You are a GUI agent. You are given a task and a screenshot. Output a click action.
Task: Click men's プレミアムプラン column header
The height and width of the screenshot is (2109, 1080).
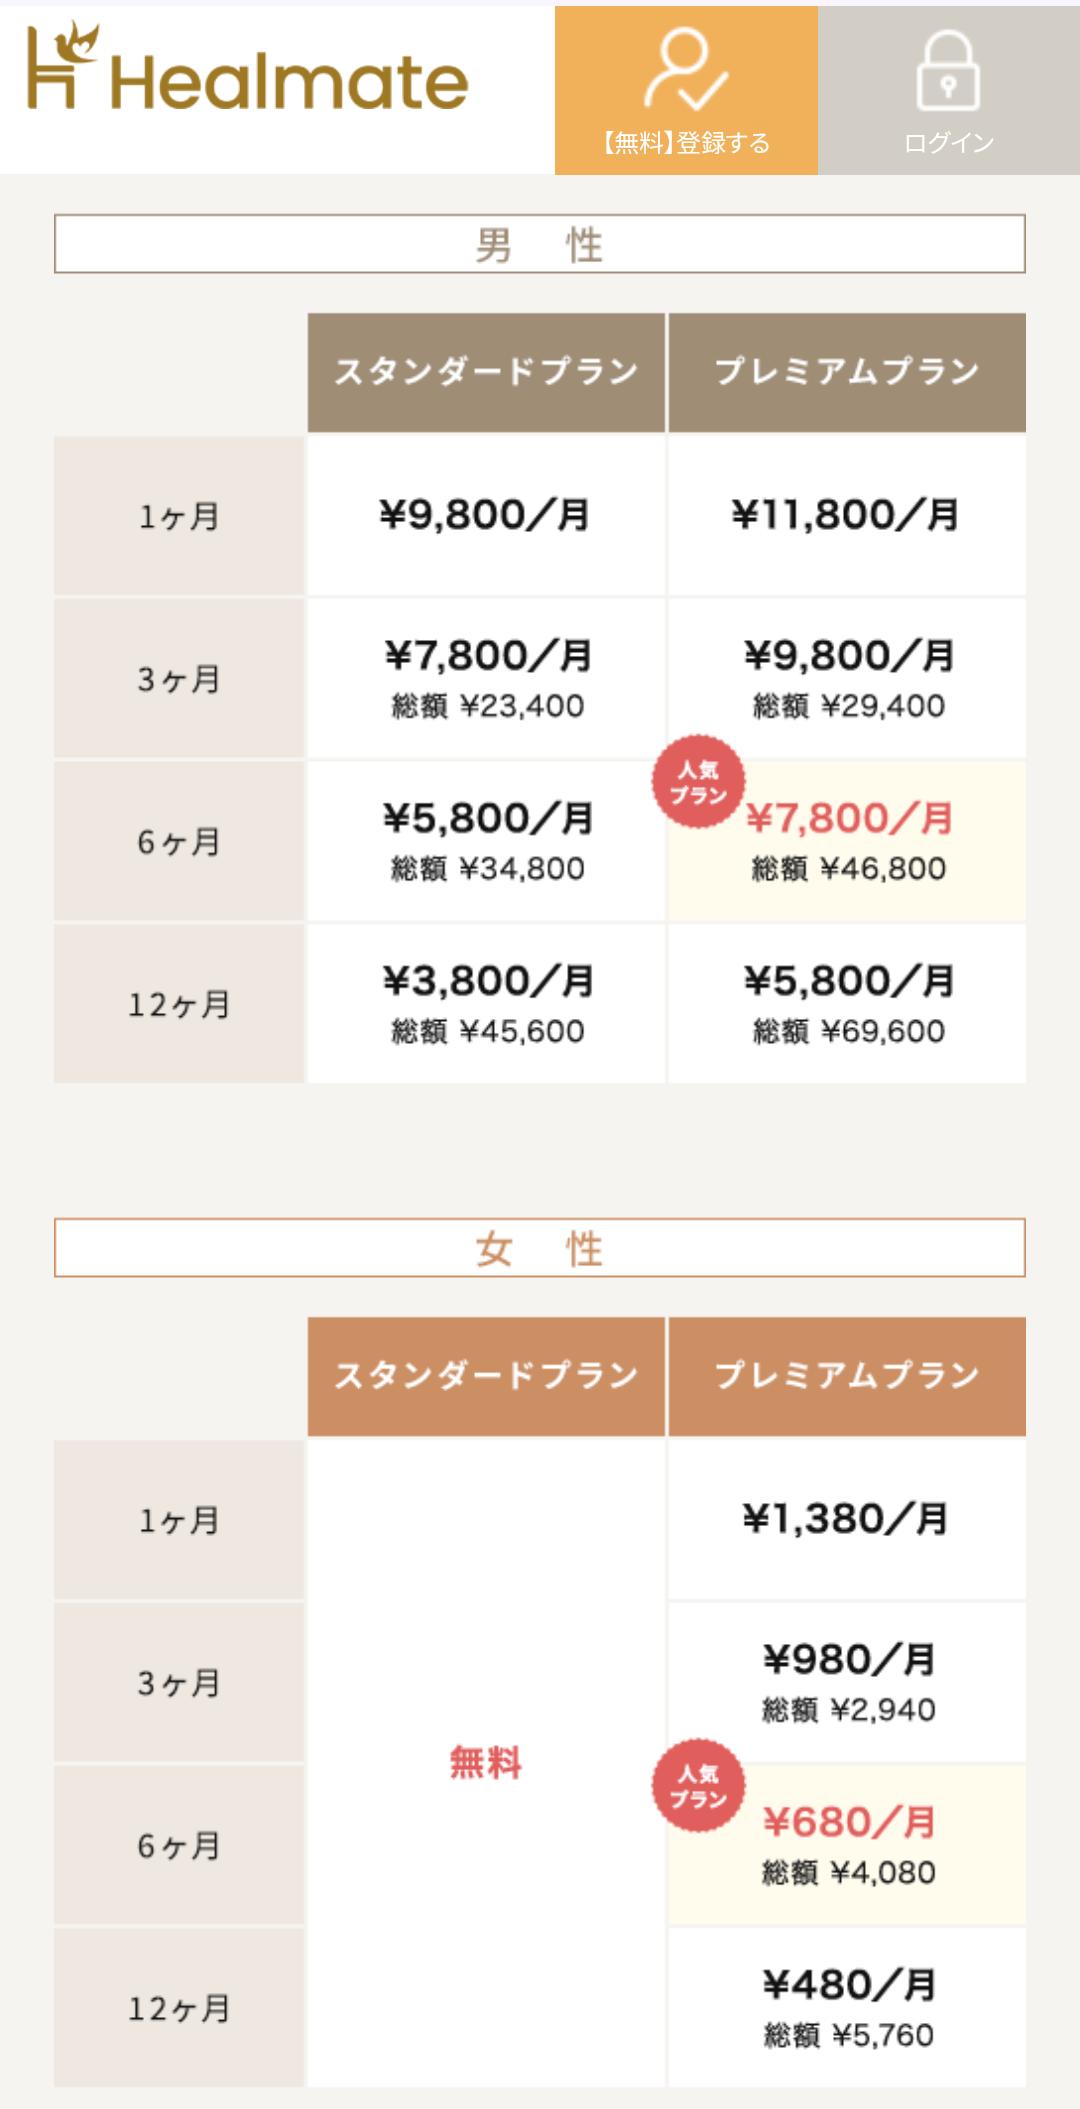(x=846, y=372)
